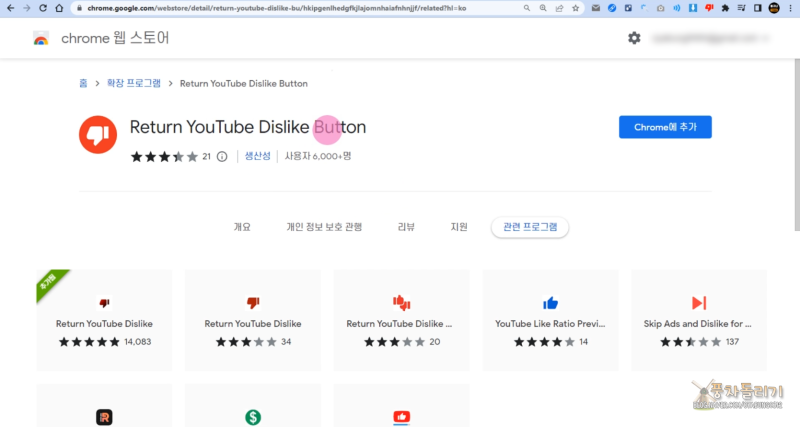
Task: Open Return YouTube Dislike ... card with 20 ratings
Action: point(402,320)
